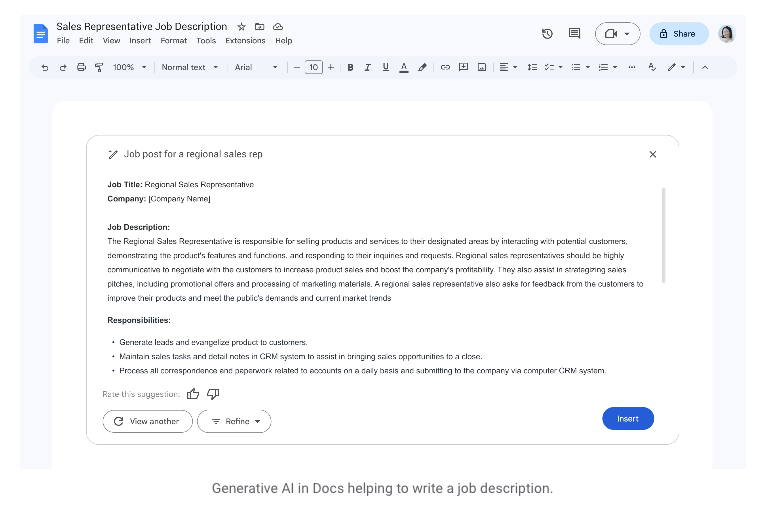
Task: Open version history clock icon
Action: click(x=547, y=34)
